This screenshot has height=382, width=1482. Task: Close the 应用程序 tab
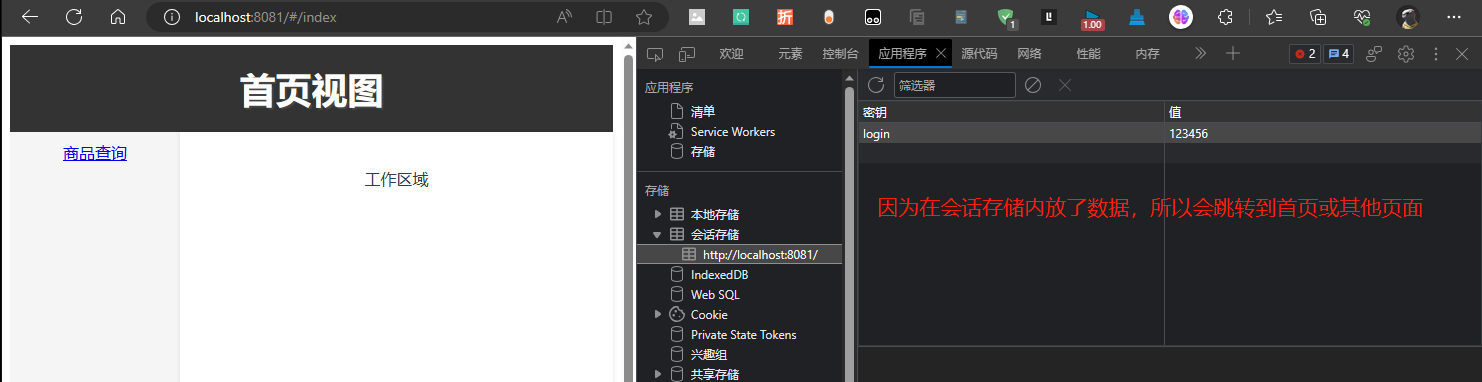tap(942, 54)
